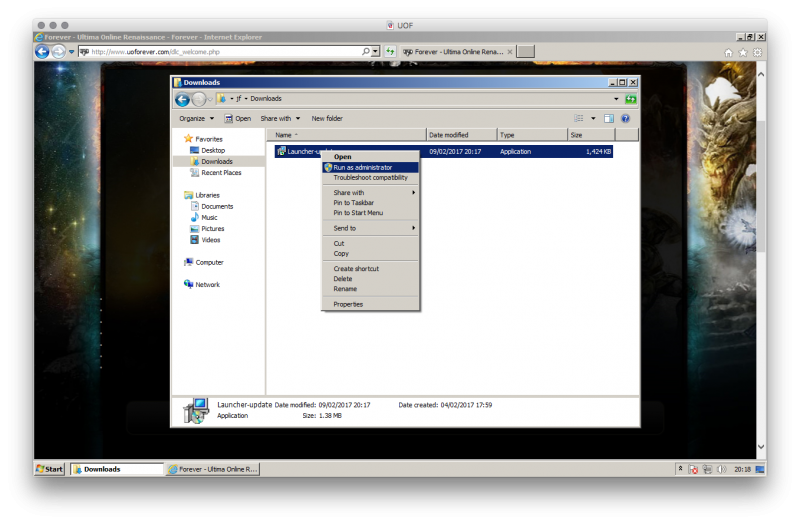Select Create shortcut

tap(370, 269)
